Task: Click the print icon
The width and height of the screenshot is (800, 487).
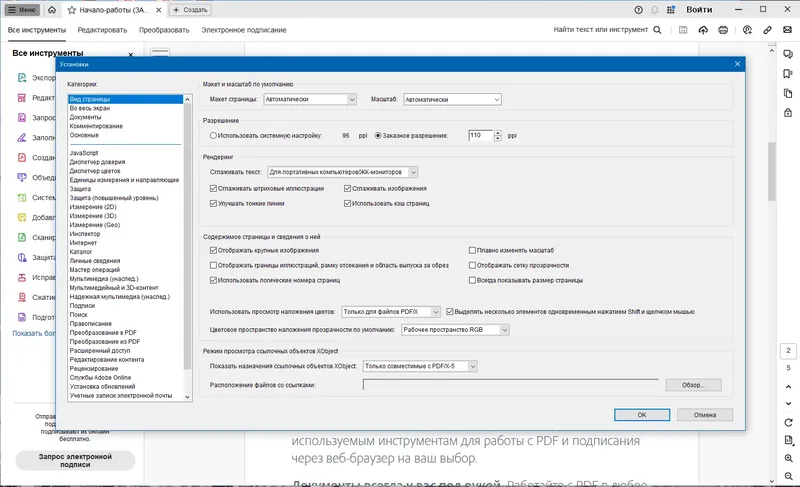Action: coord(723,30)
